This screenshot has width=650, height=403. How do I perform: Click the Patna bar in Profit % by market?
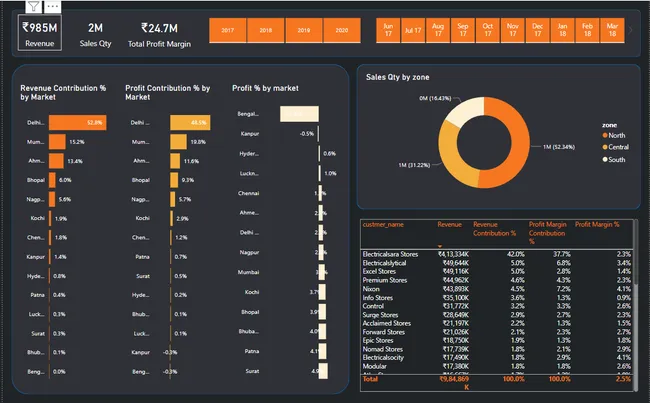coord(322,351)
